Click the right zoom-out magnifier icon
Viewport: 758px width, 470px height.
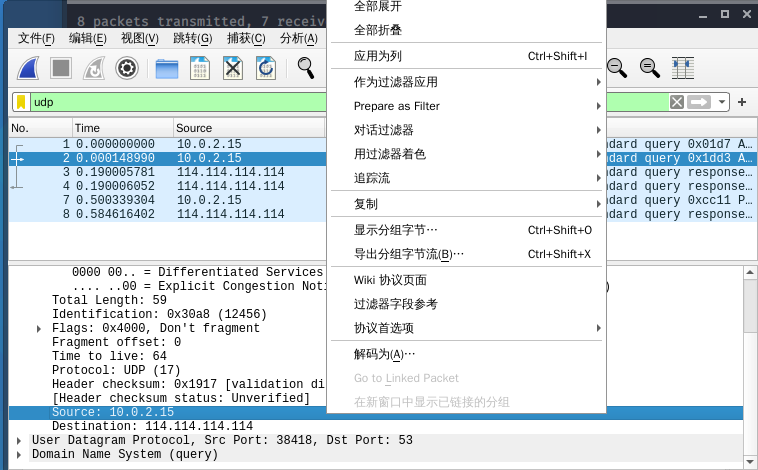coord(650,68)
